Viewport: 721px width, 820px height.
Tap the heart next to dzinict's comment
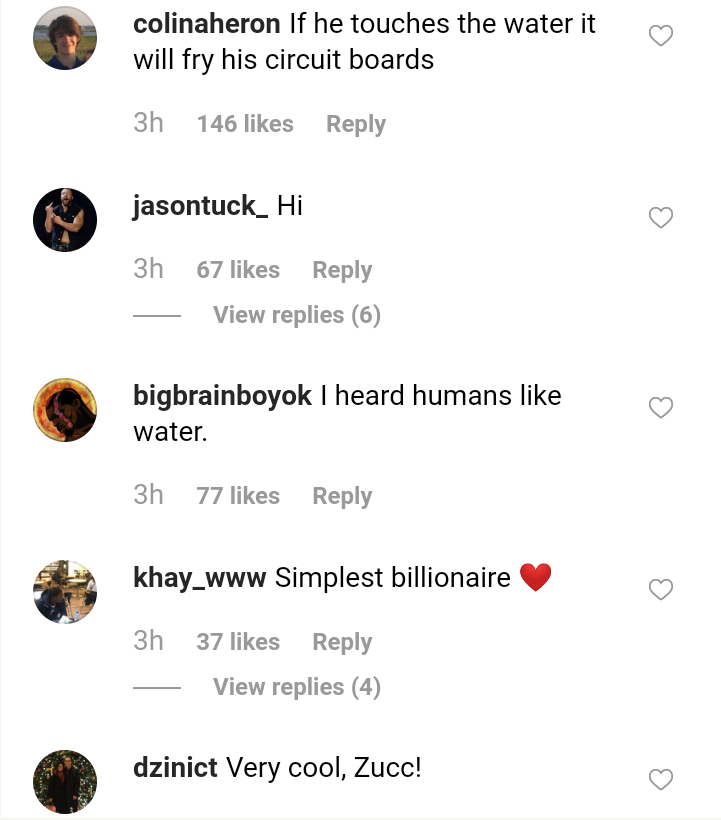coord(661,780)
